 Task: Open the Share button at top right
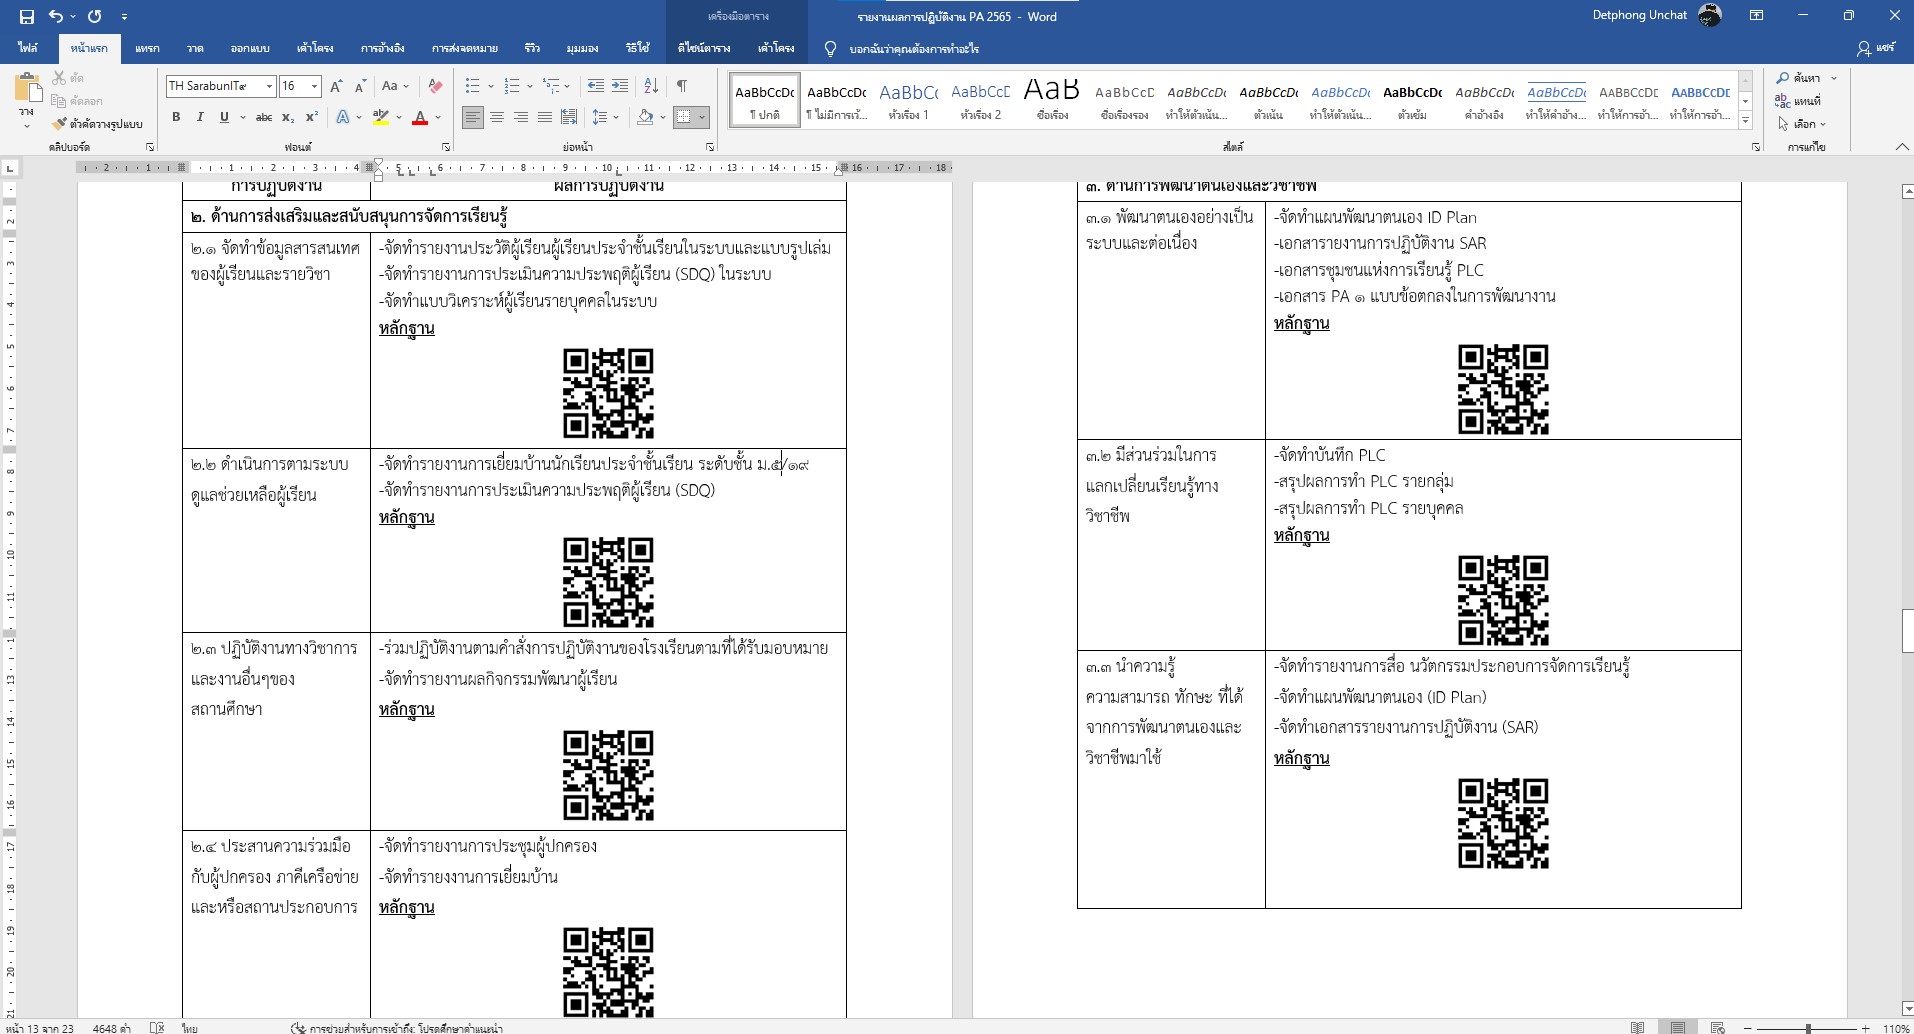1876,48
